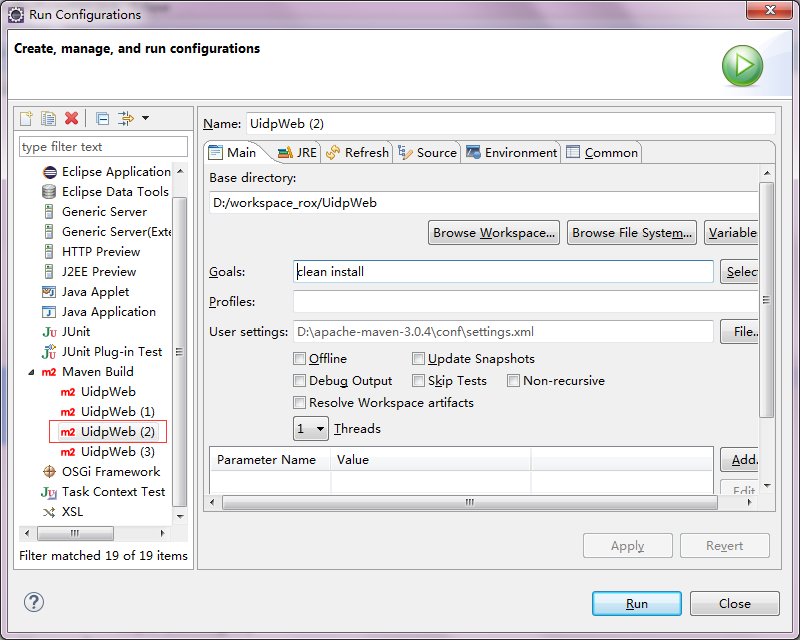Open the Threads count dropdown
The height and width of the screenshot is (640, 800).
[311, 429]
